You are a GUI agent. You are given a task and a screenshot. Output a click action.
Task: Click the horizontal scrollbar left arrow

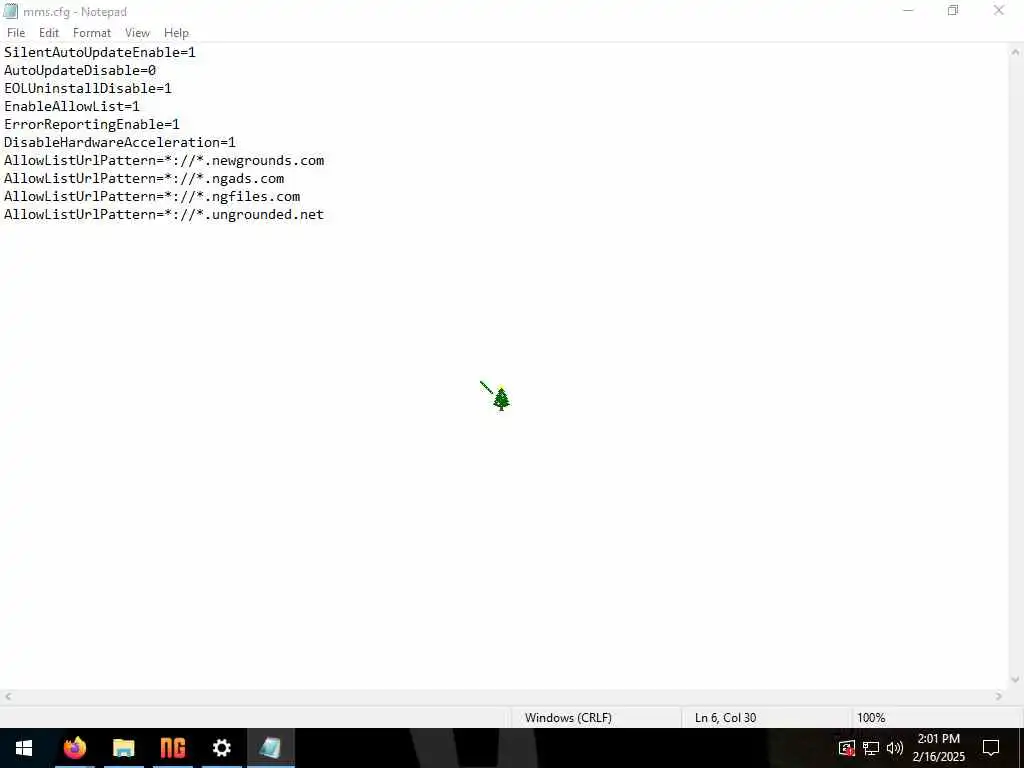pyautogui.click(x=8, y=697)
